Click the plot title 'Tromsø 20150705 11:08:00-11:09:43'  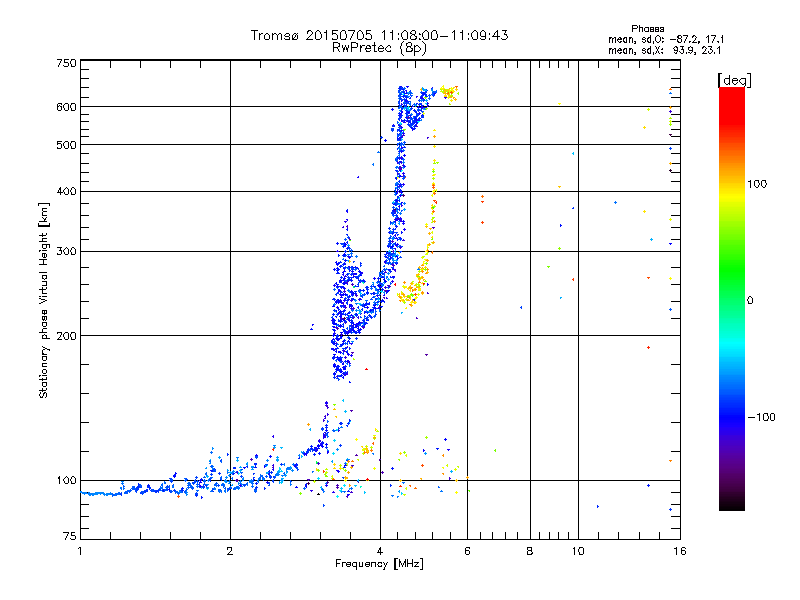point(379,35)
